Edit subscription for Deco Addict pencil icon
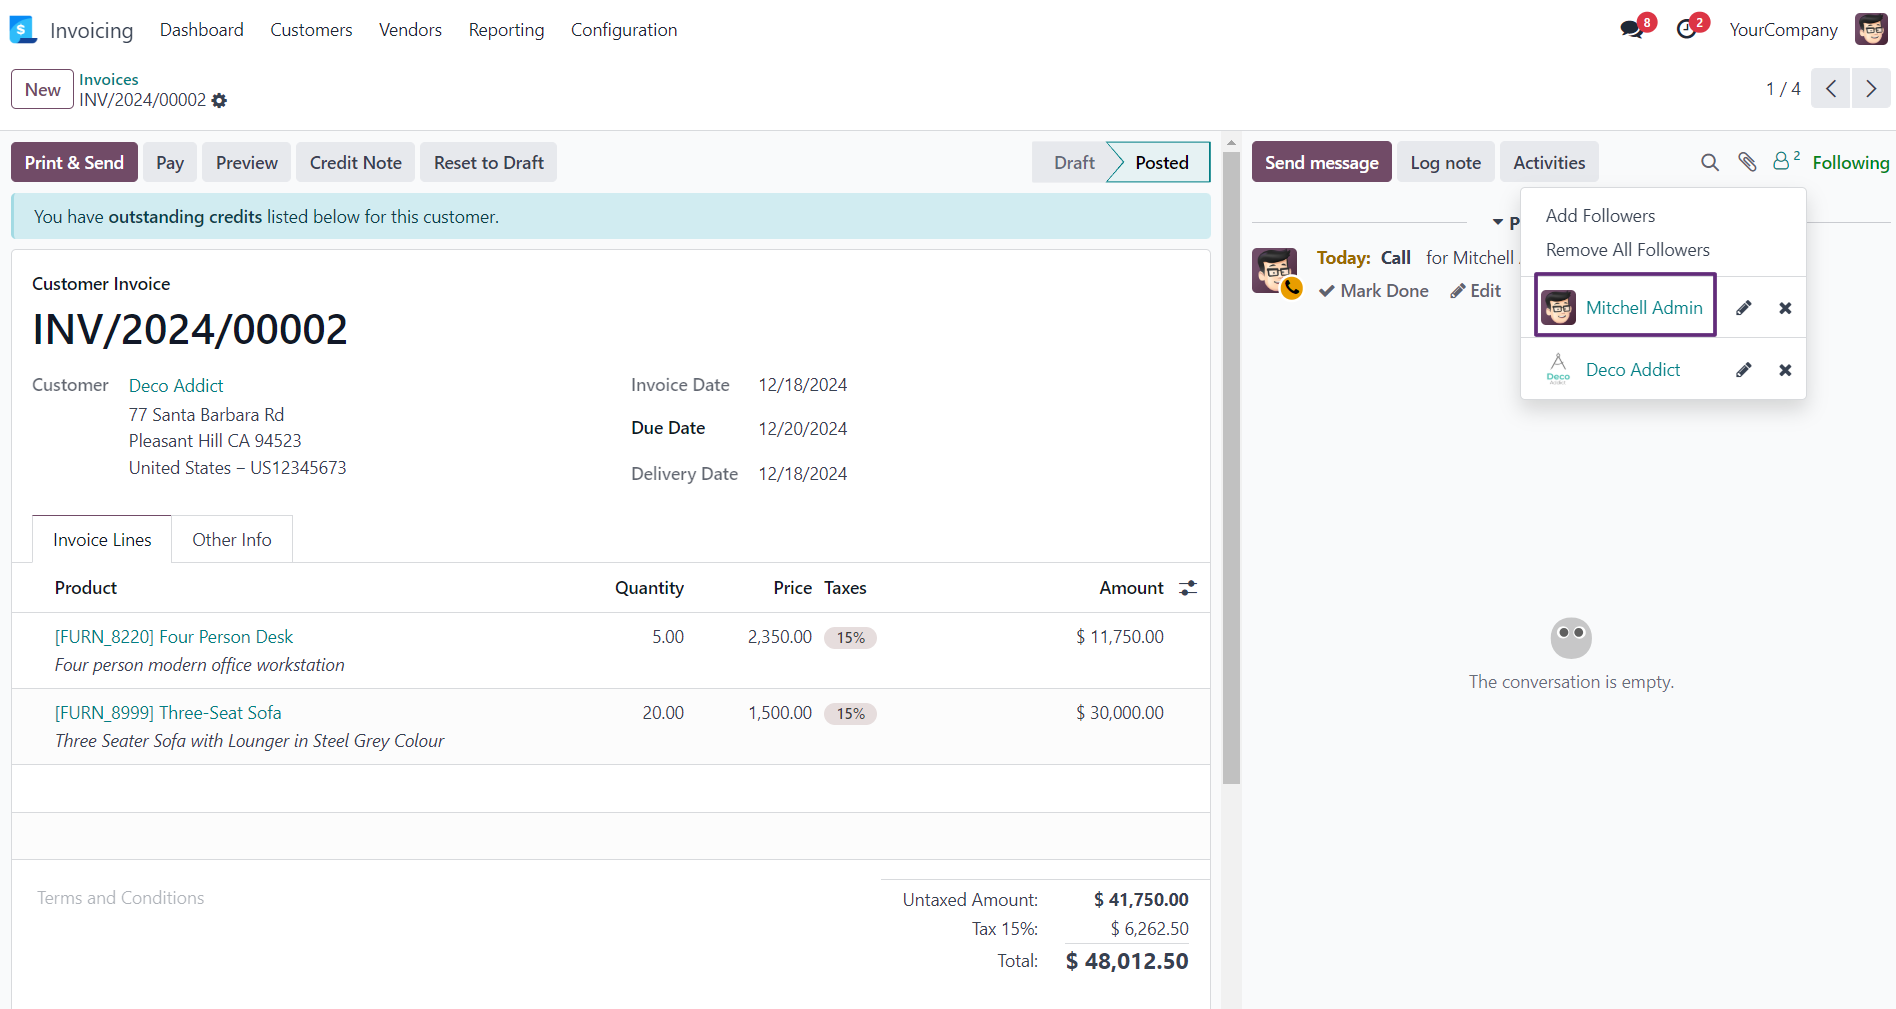Viewport: 1896px width, 1009px height. [x=1744, y=370]
